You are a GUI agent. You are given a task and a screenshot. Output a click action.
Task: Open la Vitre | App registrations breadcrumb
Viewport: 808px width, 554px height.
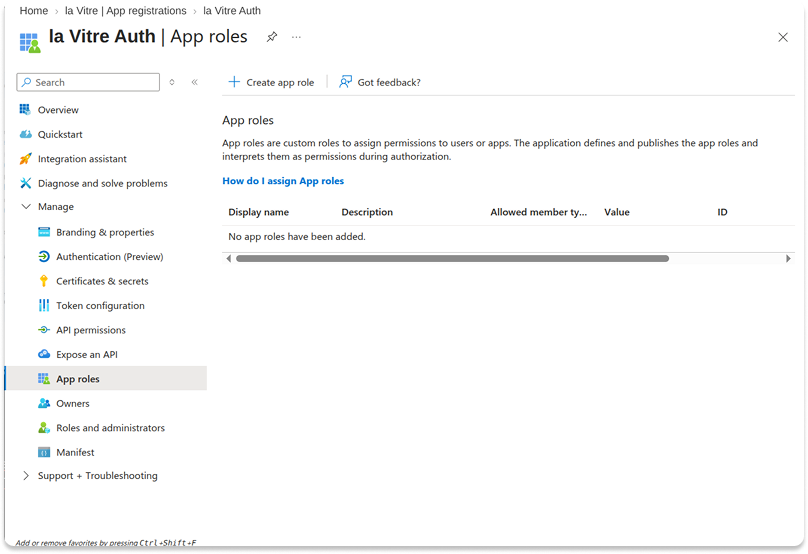tap(126, 11)
